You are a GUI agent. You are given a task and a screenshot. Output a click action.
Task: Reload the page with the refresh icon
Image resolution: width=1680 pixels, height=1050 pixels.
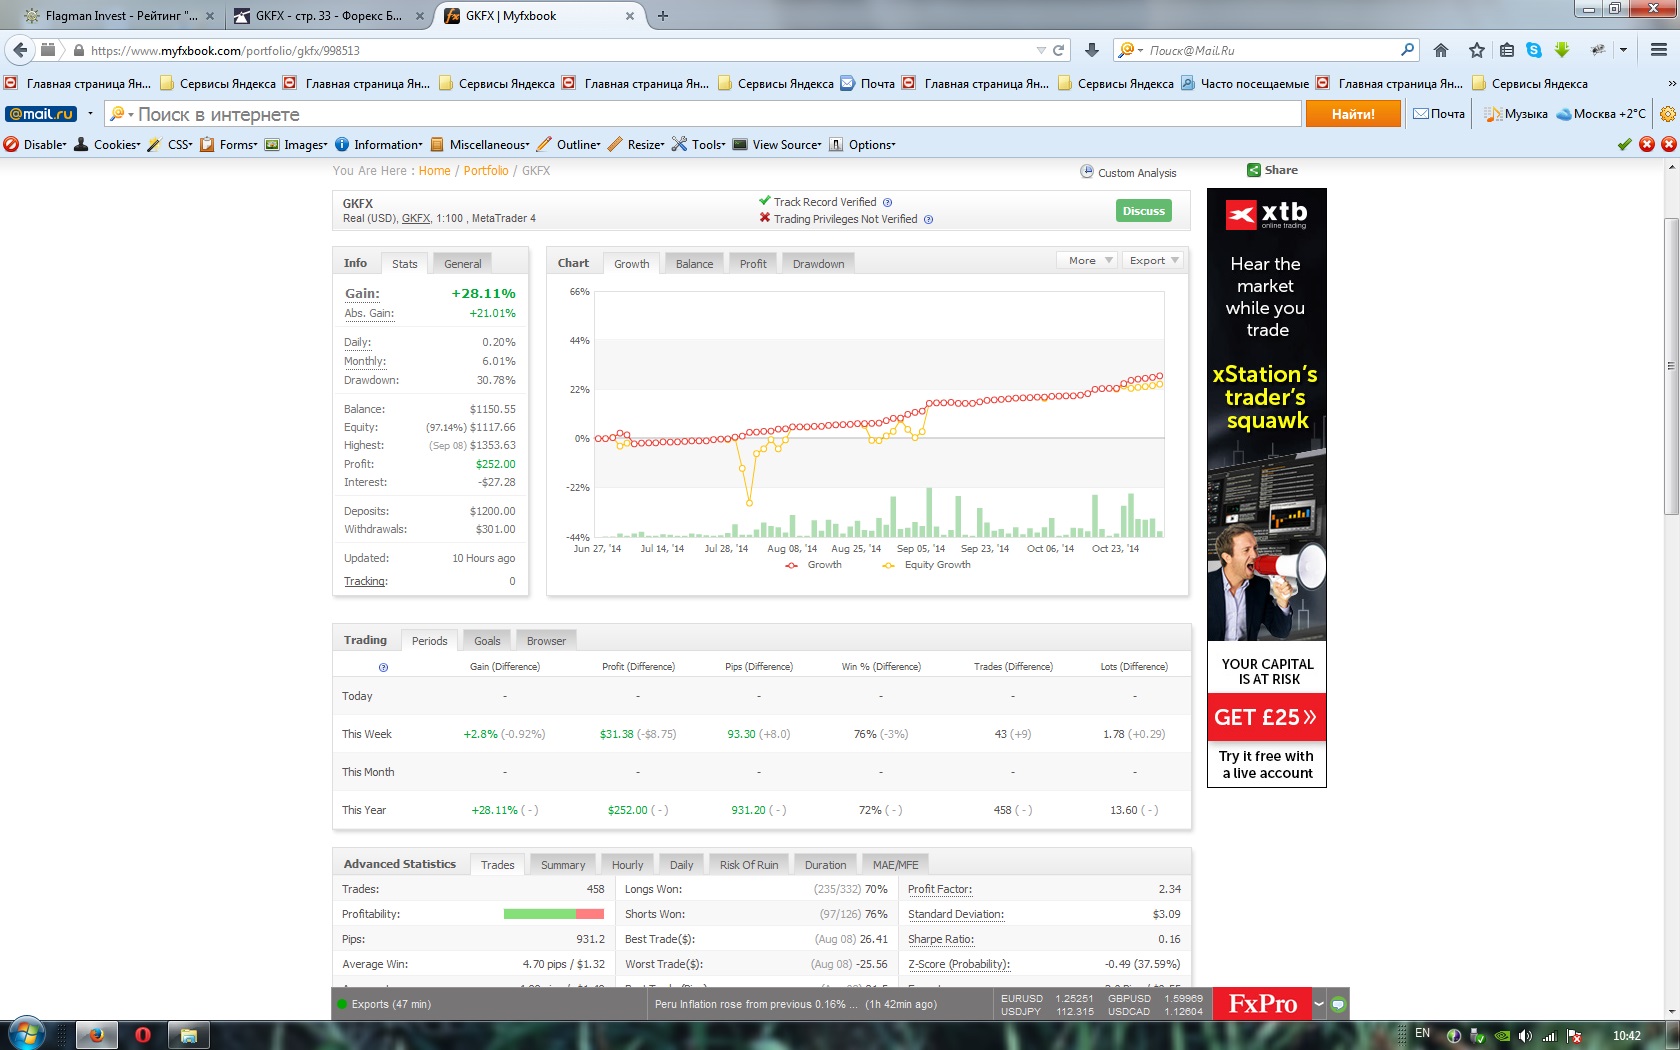(1058, 50)
